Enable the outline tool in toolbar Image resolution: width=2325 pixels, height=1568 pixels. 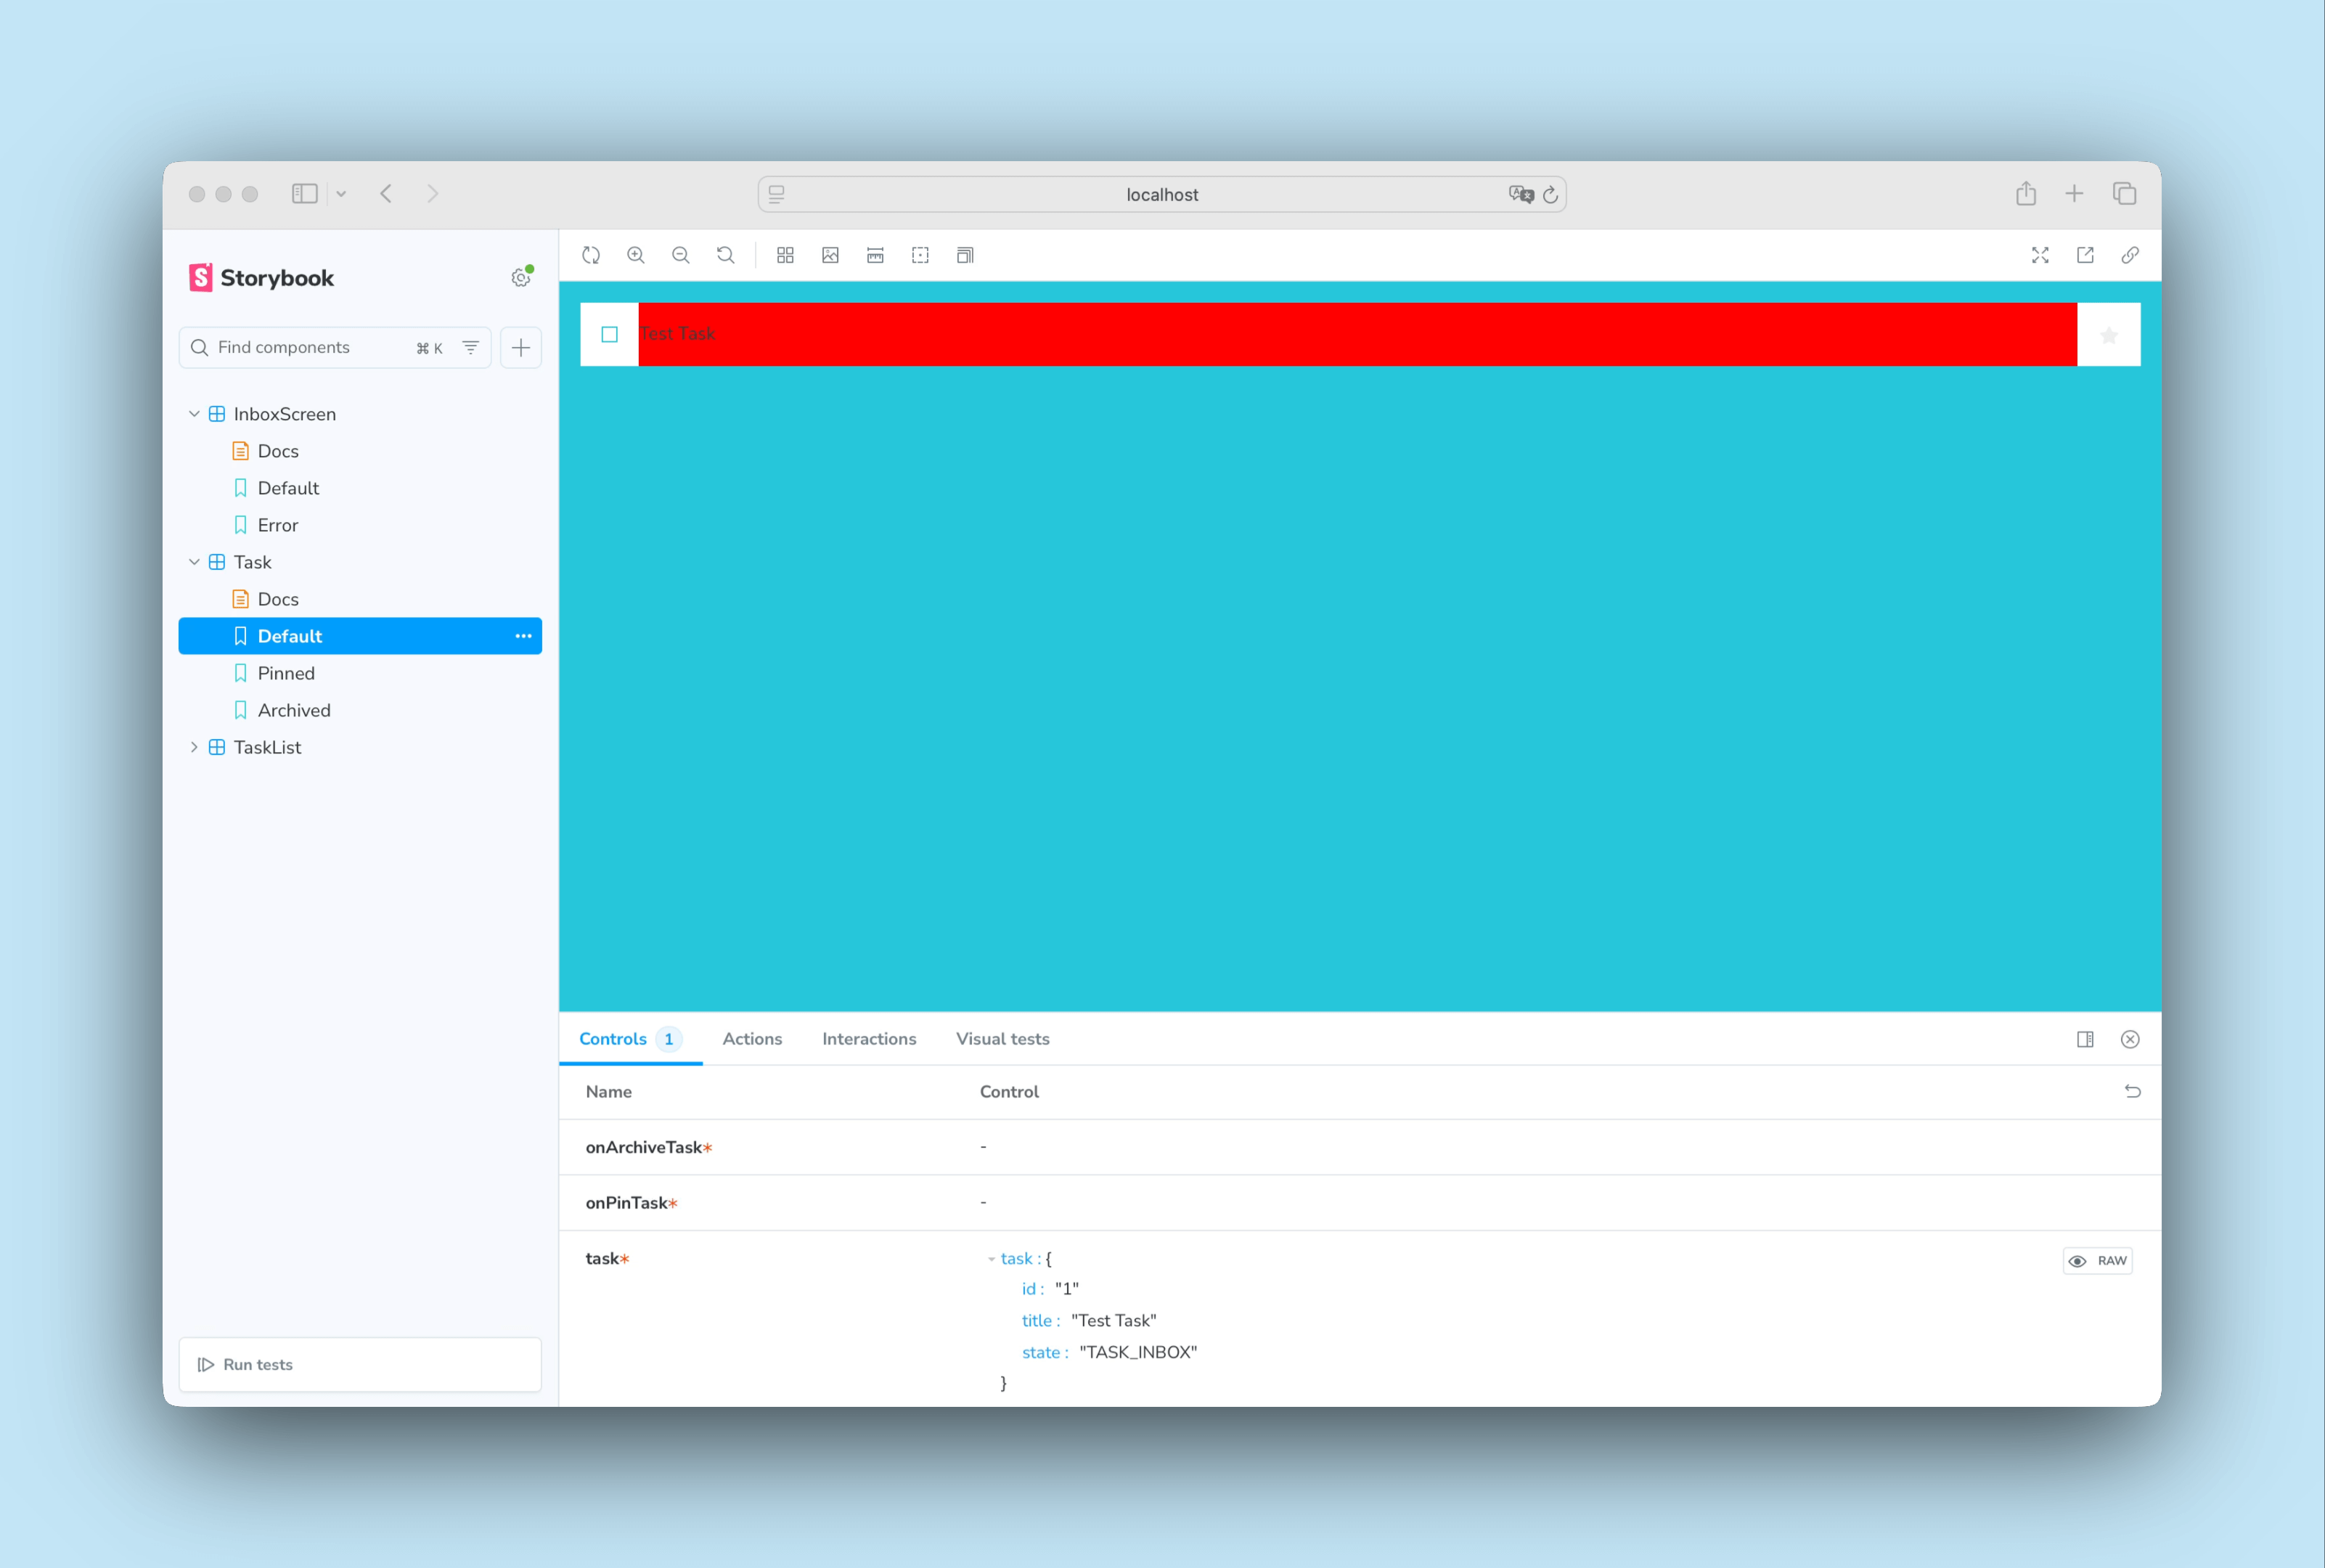coord(920,255)
